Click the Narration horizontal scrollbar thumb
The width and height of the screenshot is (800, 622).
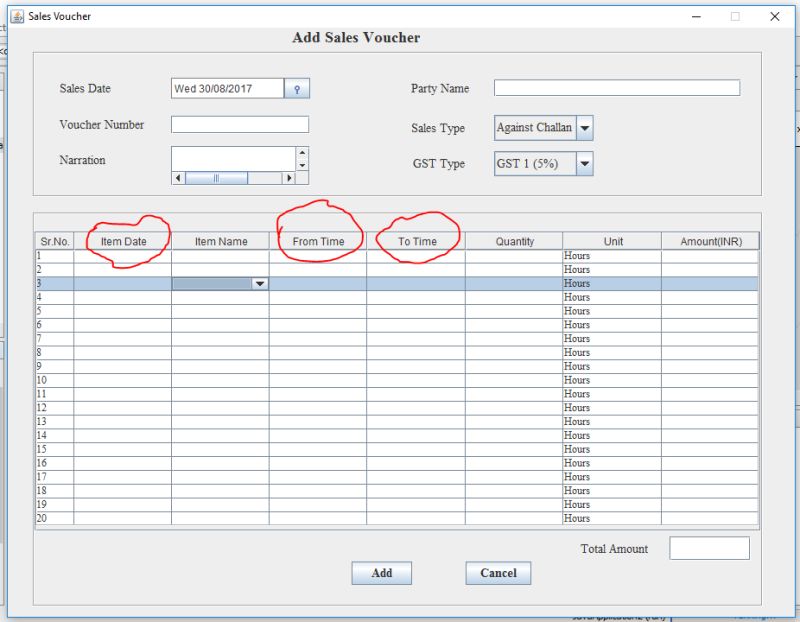tap(216, 178)
